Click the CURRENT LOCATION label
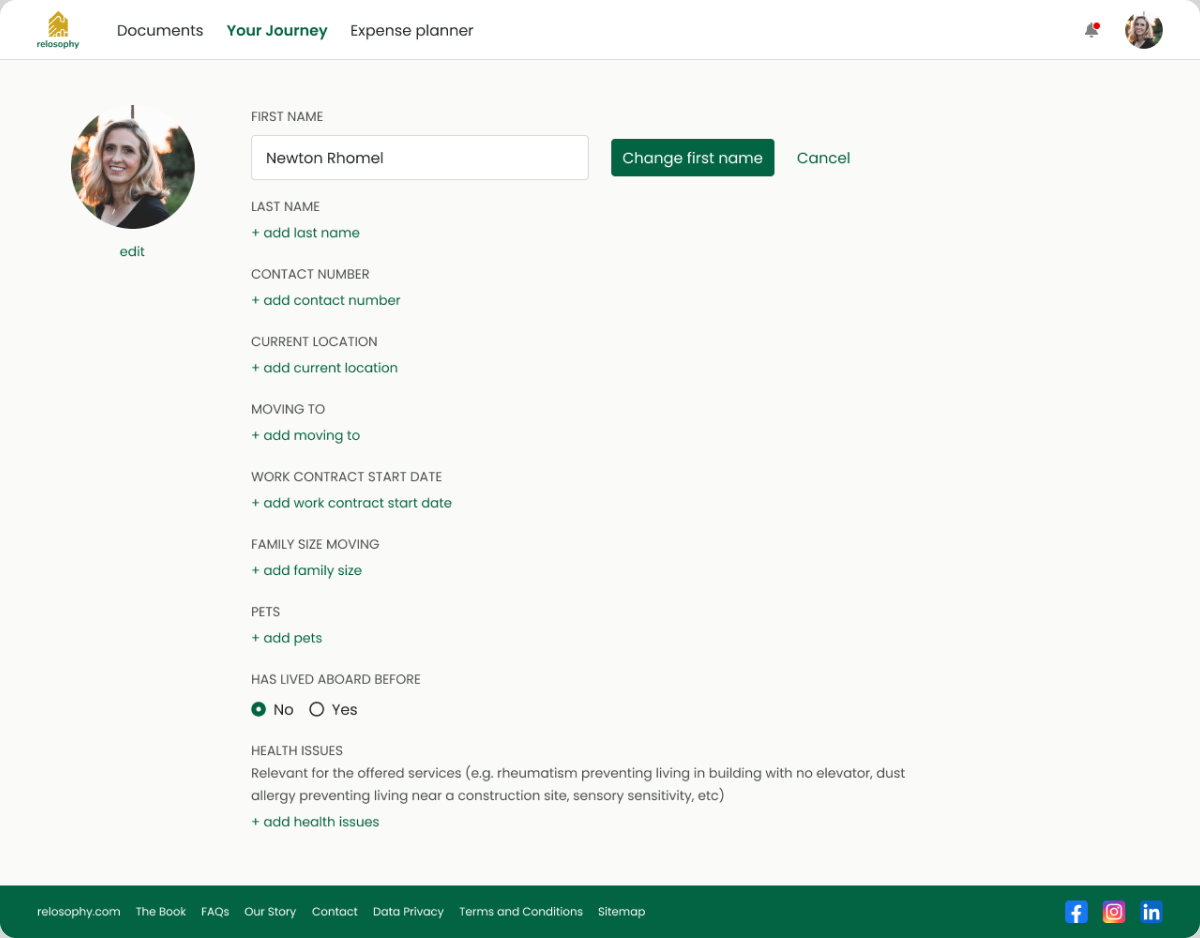This screenshot has width=1200, height=938. (314, 342)
